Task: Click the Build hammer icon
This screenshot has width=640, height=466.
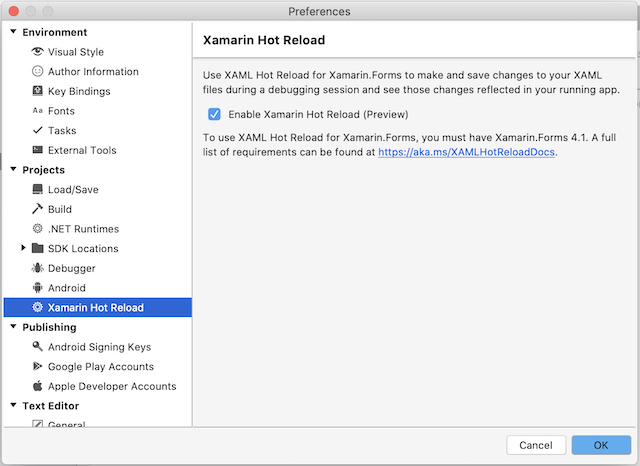Action: (x=37, y=209)
